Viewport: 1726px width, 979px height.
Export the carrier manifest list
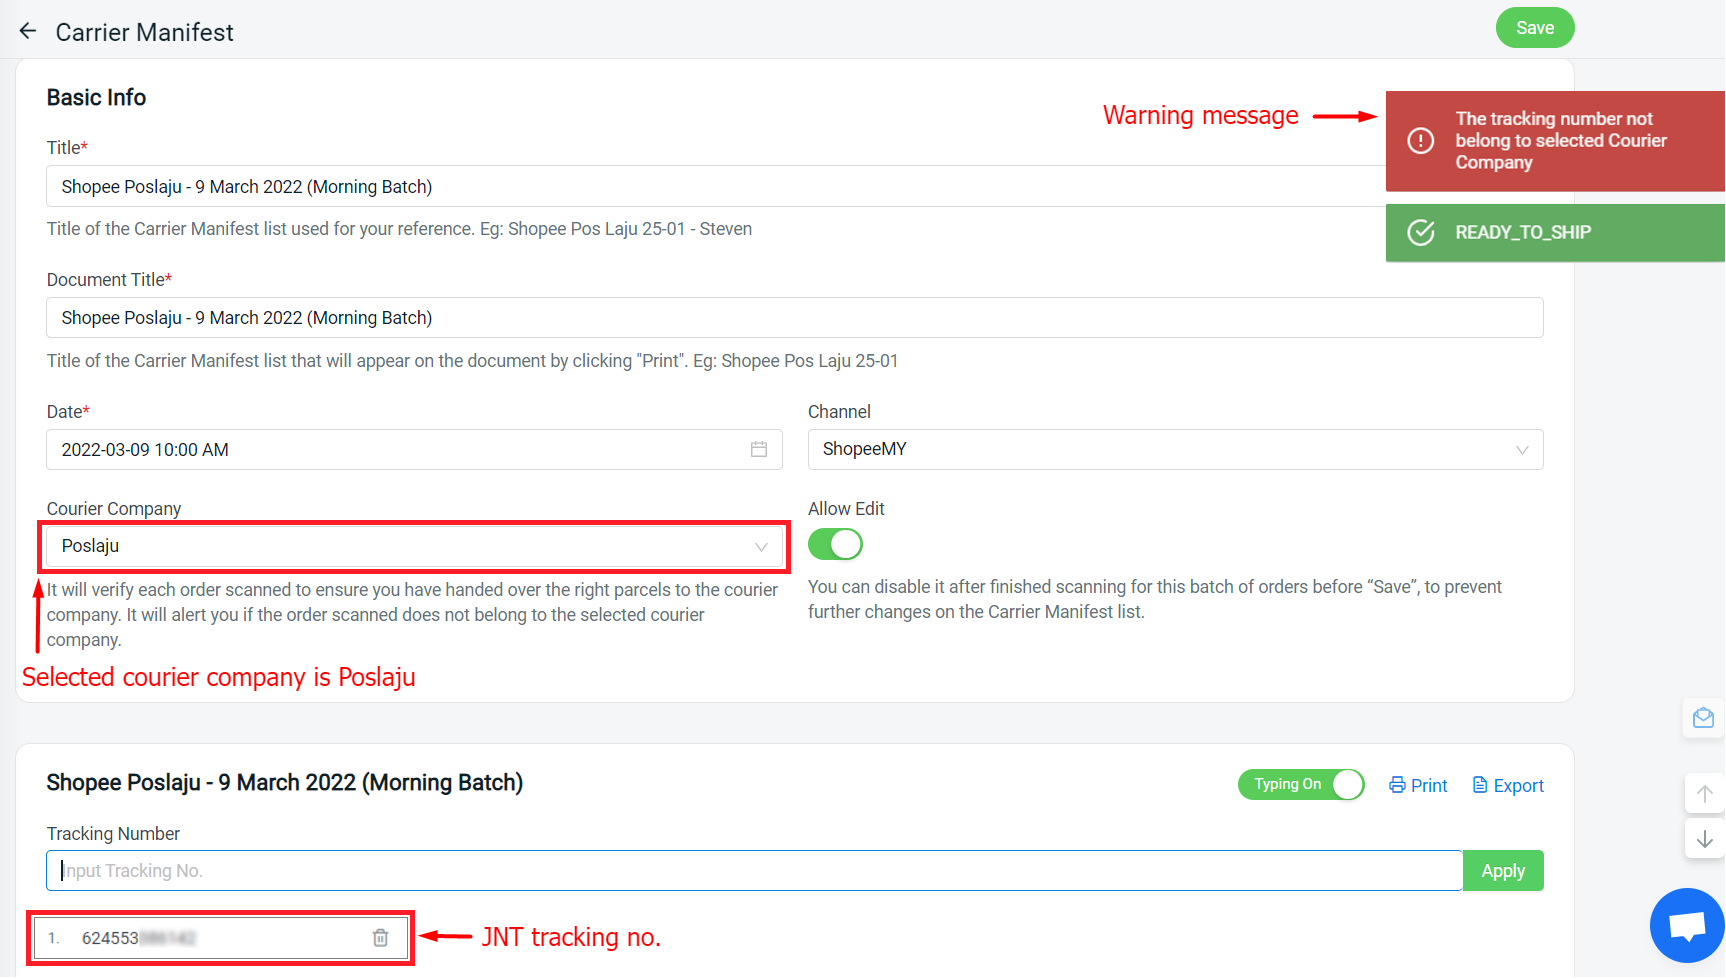[x=1507, y=785]
